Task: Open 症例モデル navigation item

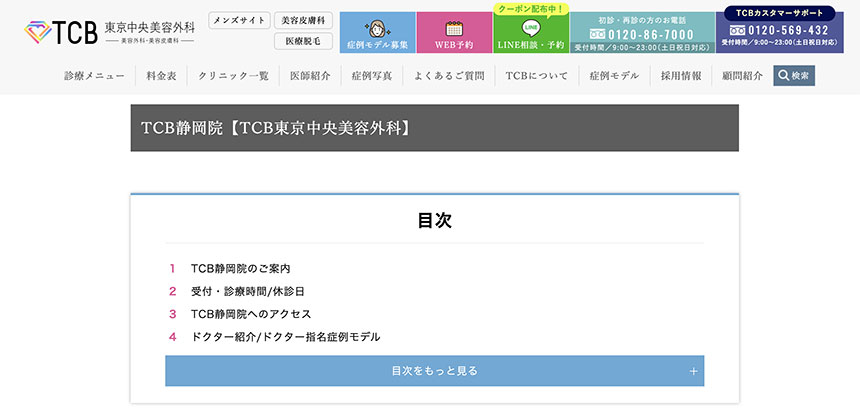Action: tap(614, 76)
